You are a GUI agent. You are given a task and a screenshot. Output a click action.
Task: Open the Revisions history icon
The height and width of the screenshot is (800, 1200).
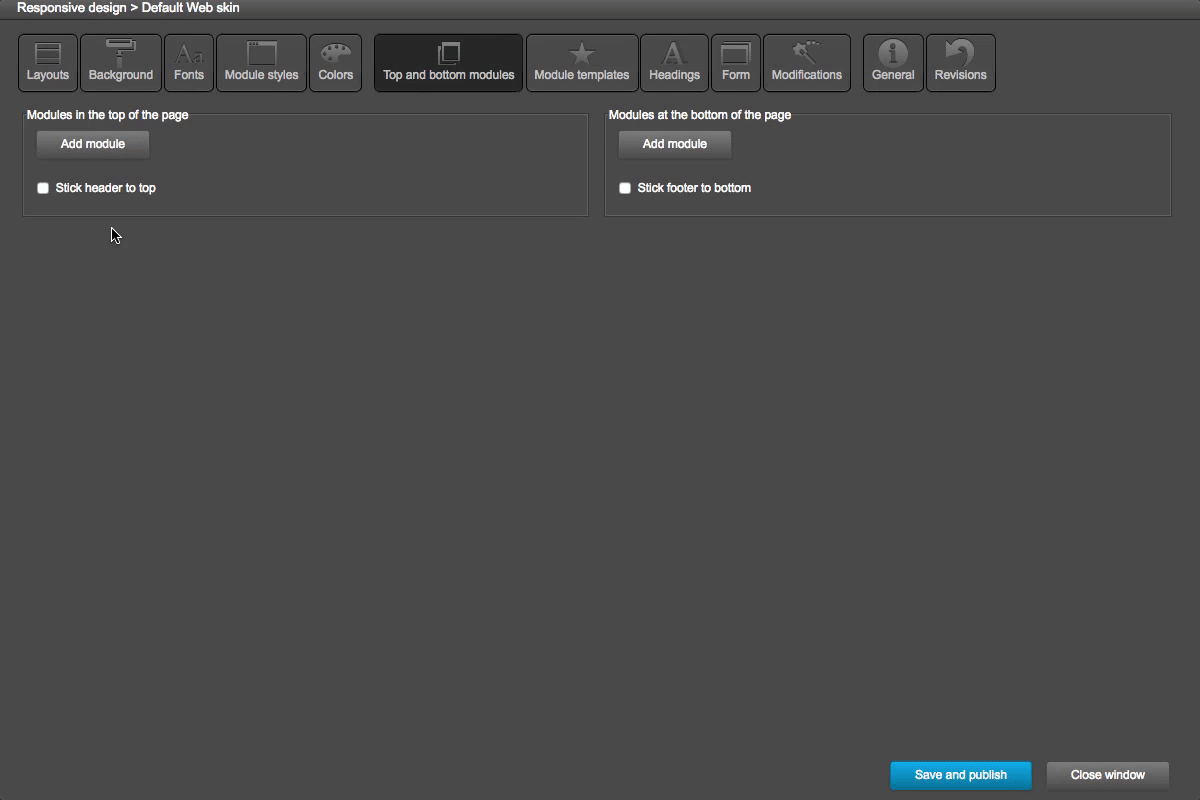(x=960, y=62)
